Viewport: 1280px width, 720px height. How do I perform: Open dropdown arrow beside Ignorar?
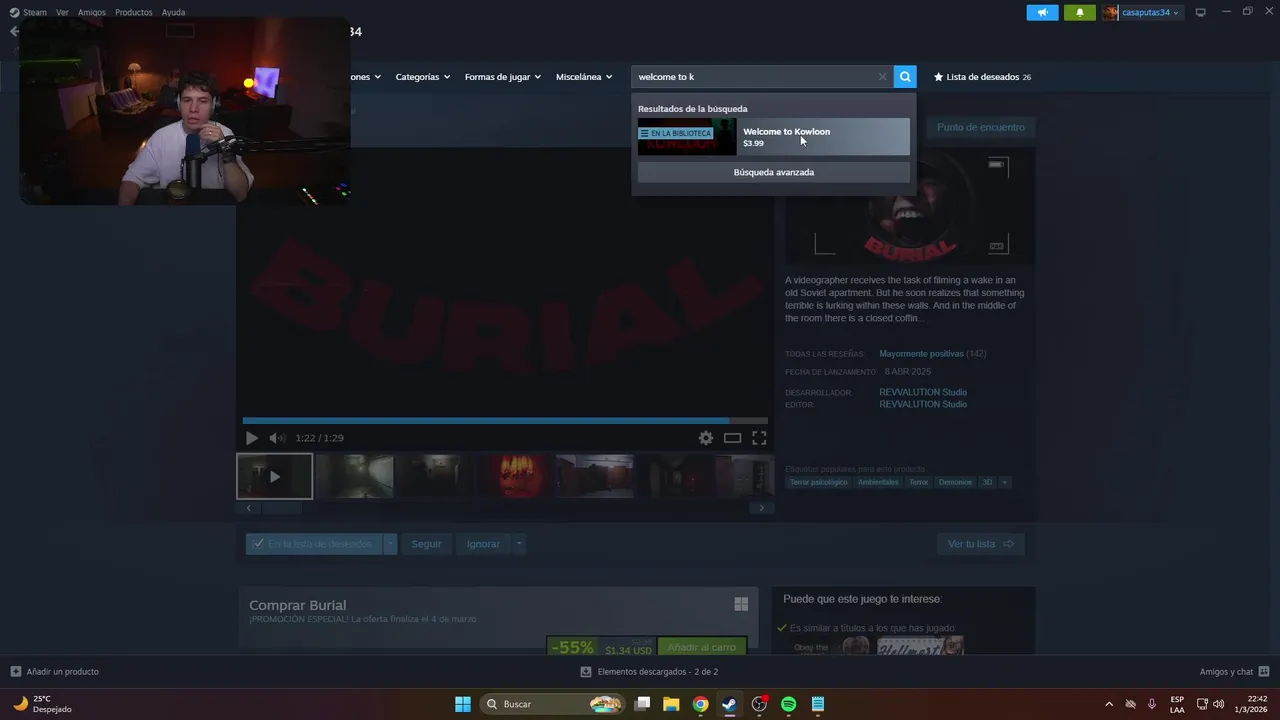tap(518, 544)
